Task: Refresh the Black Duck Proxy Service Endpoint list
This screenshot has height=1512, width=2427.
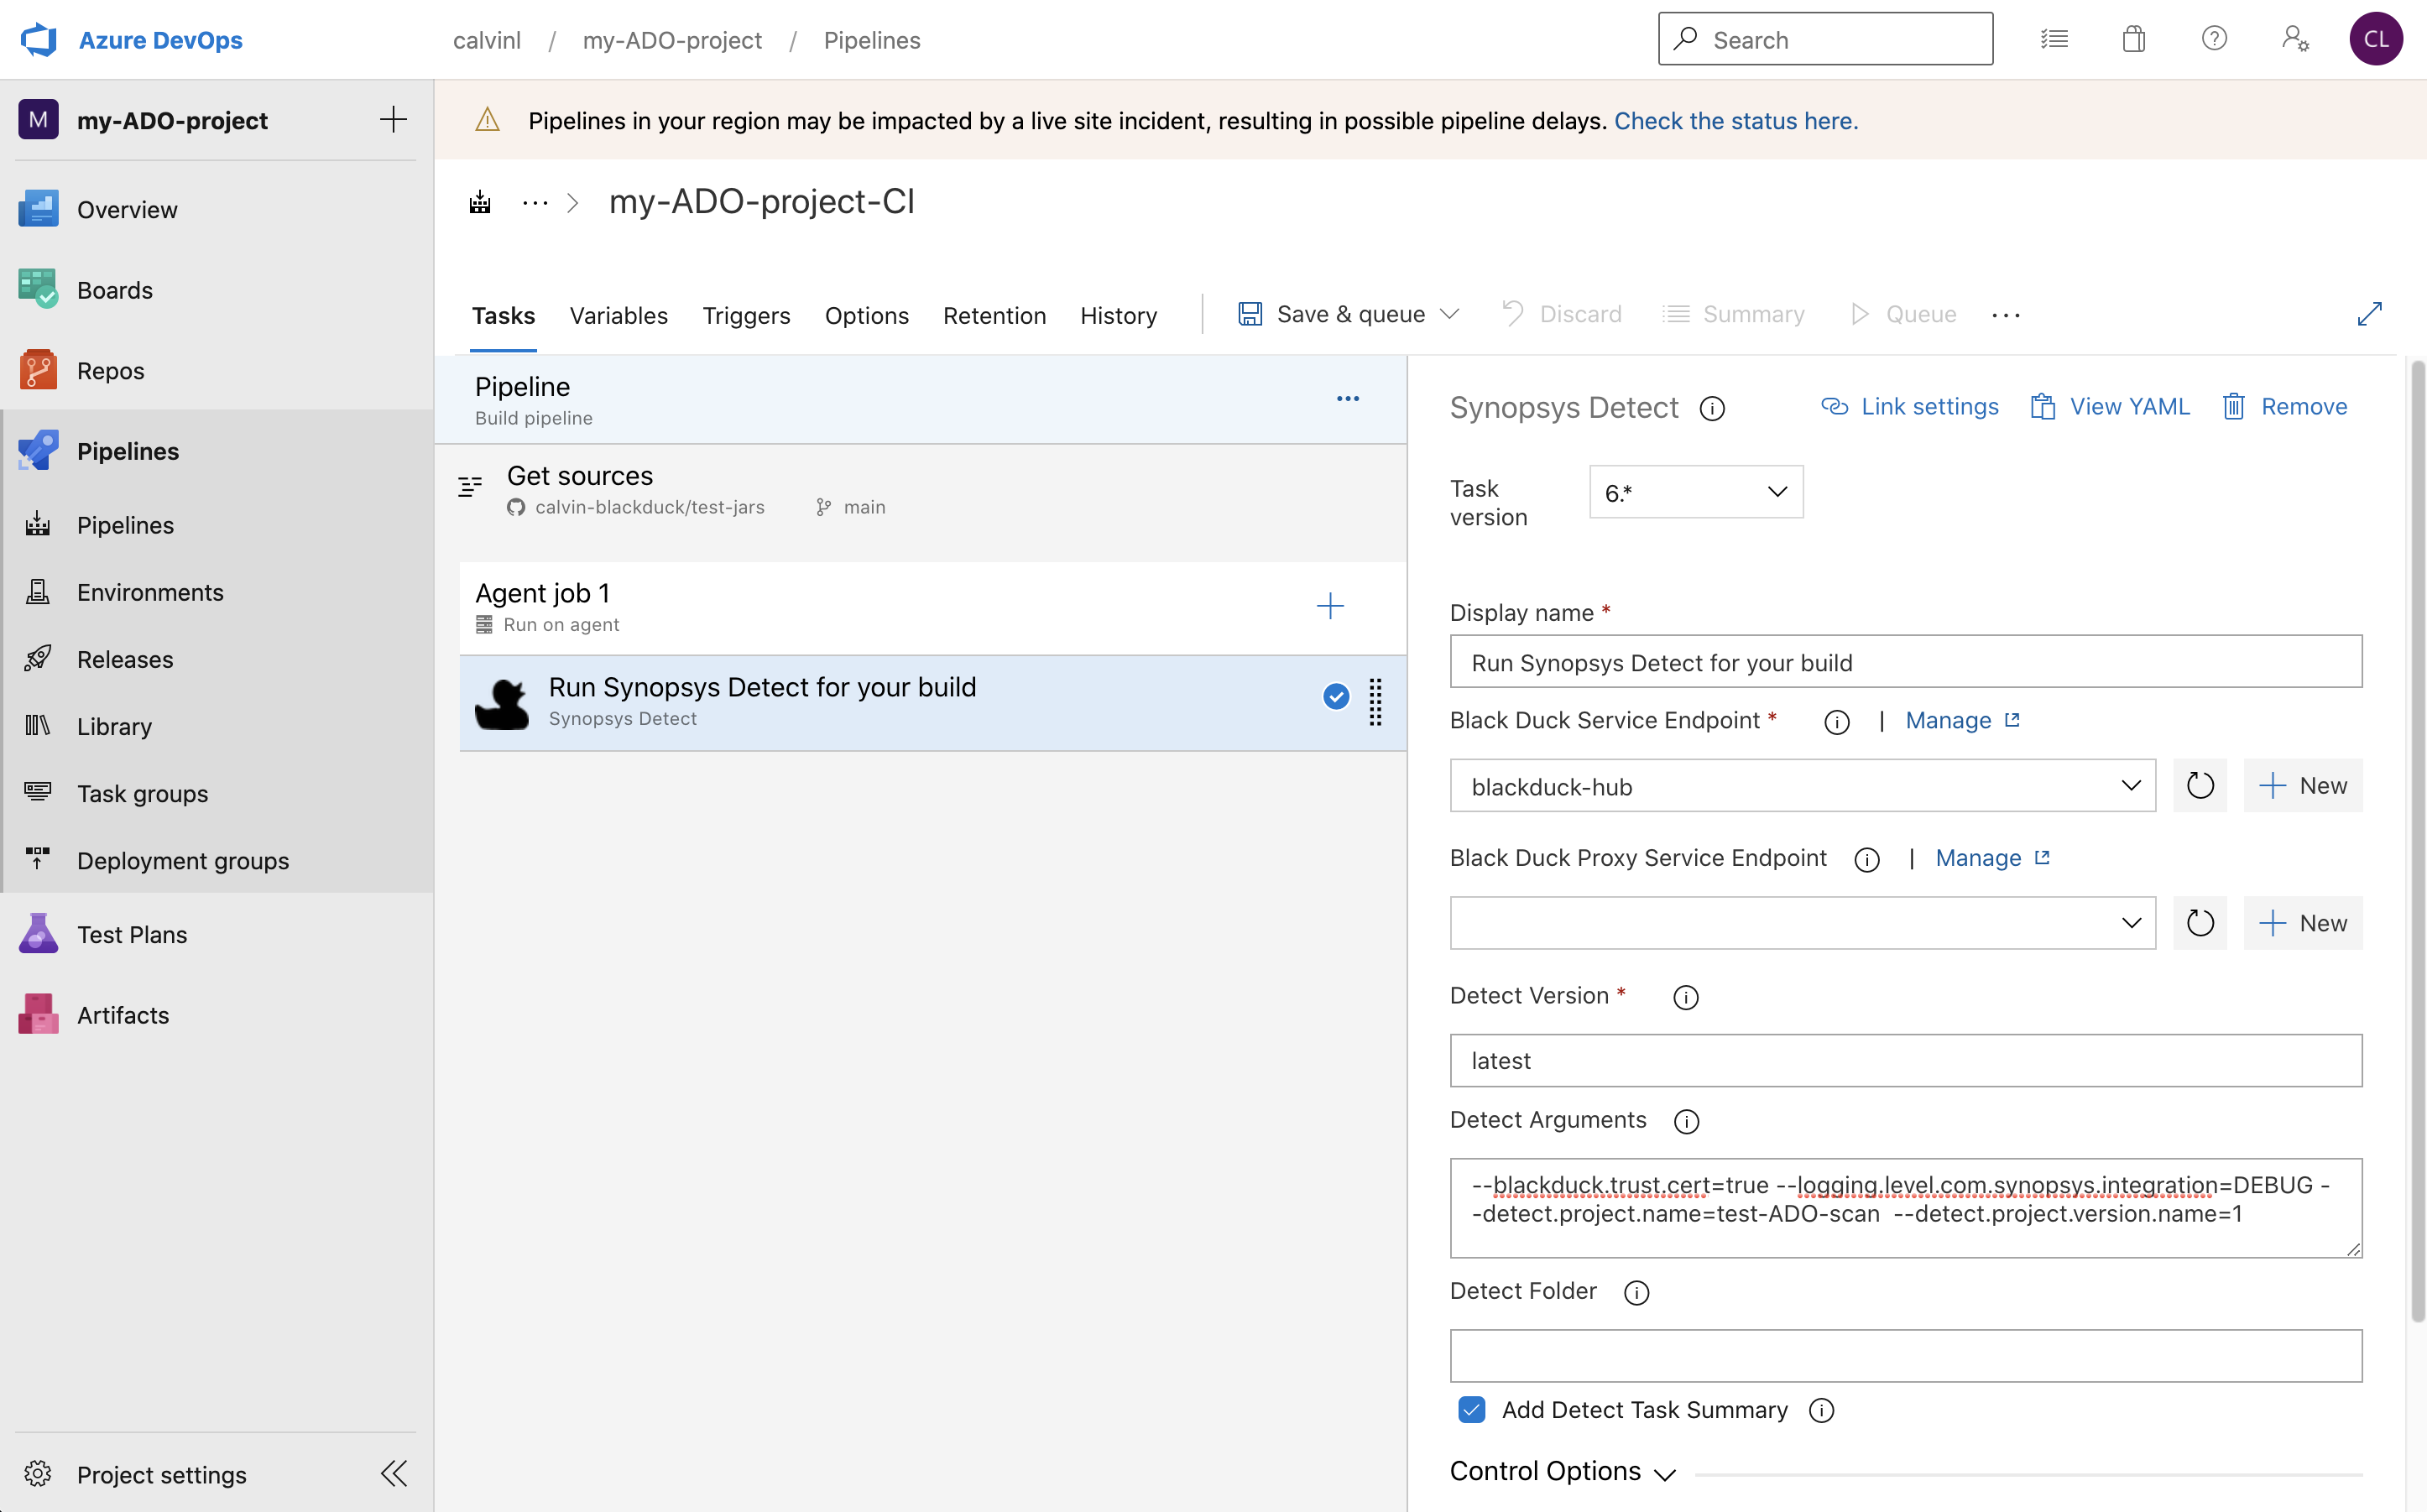Action: coord(2200,923)
